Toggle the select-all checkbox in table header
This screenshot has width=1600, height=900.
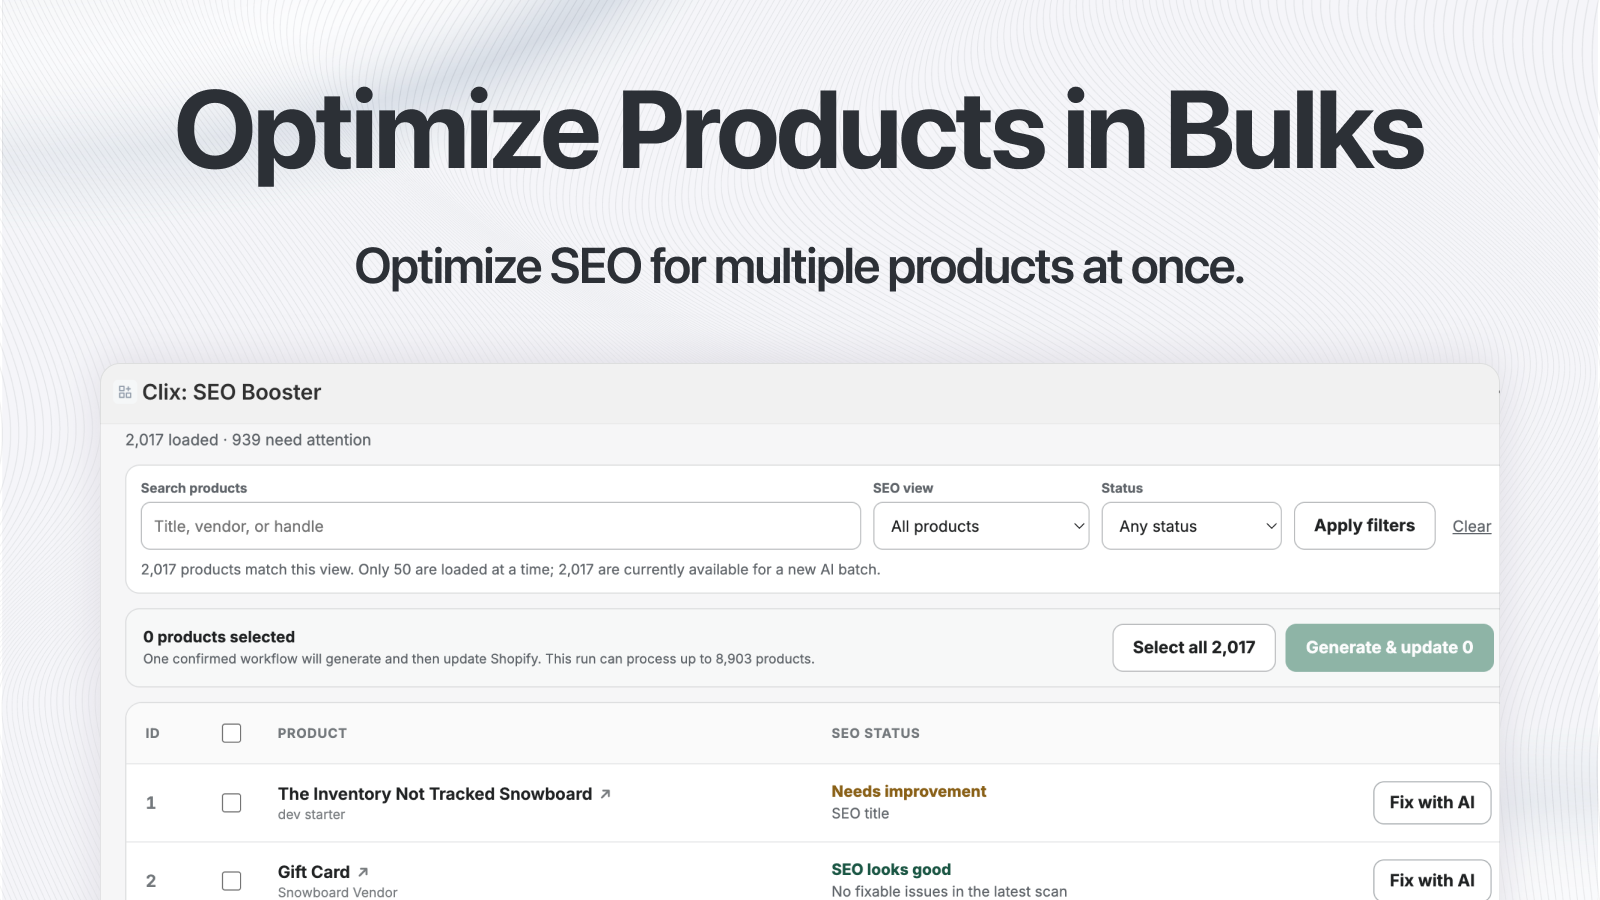pos(231,733)
